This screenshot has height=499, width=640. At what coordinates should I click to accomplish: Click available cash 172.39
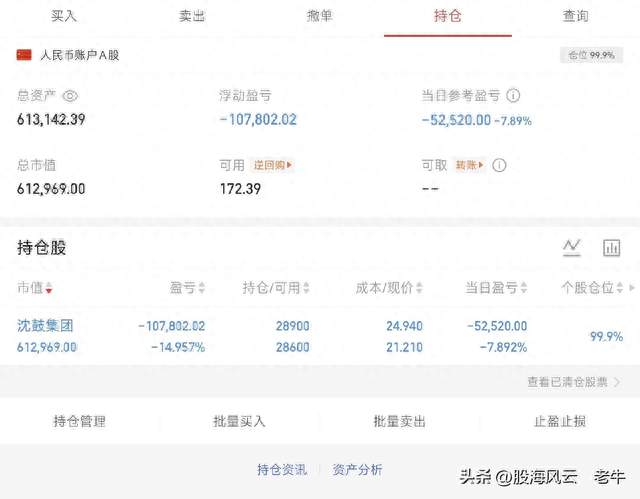240,189
